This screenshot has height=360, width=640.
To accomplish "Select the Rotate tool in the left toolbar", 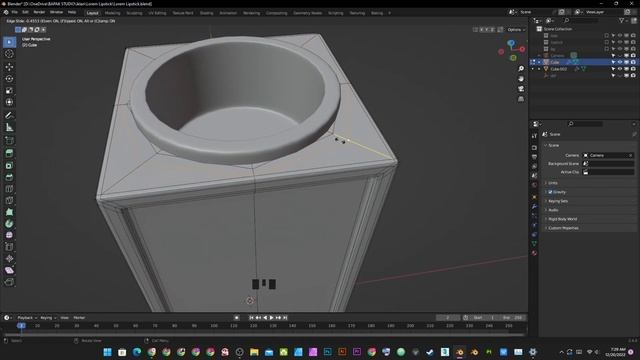I will (9, 78).
